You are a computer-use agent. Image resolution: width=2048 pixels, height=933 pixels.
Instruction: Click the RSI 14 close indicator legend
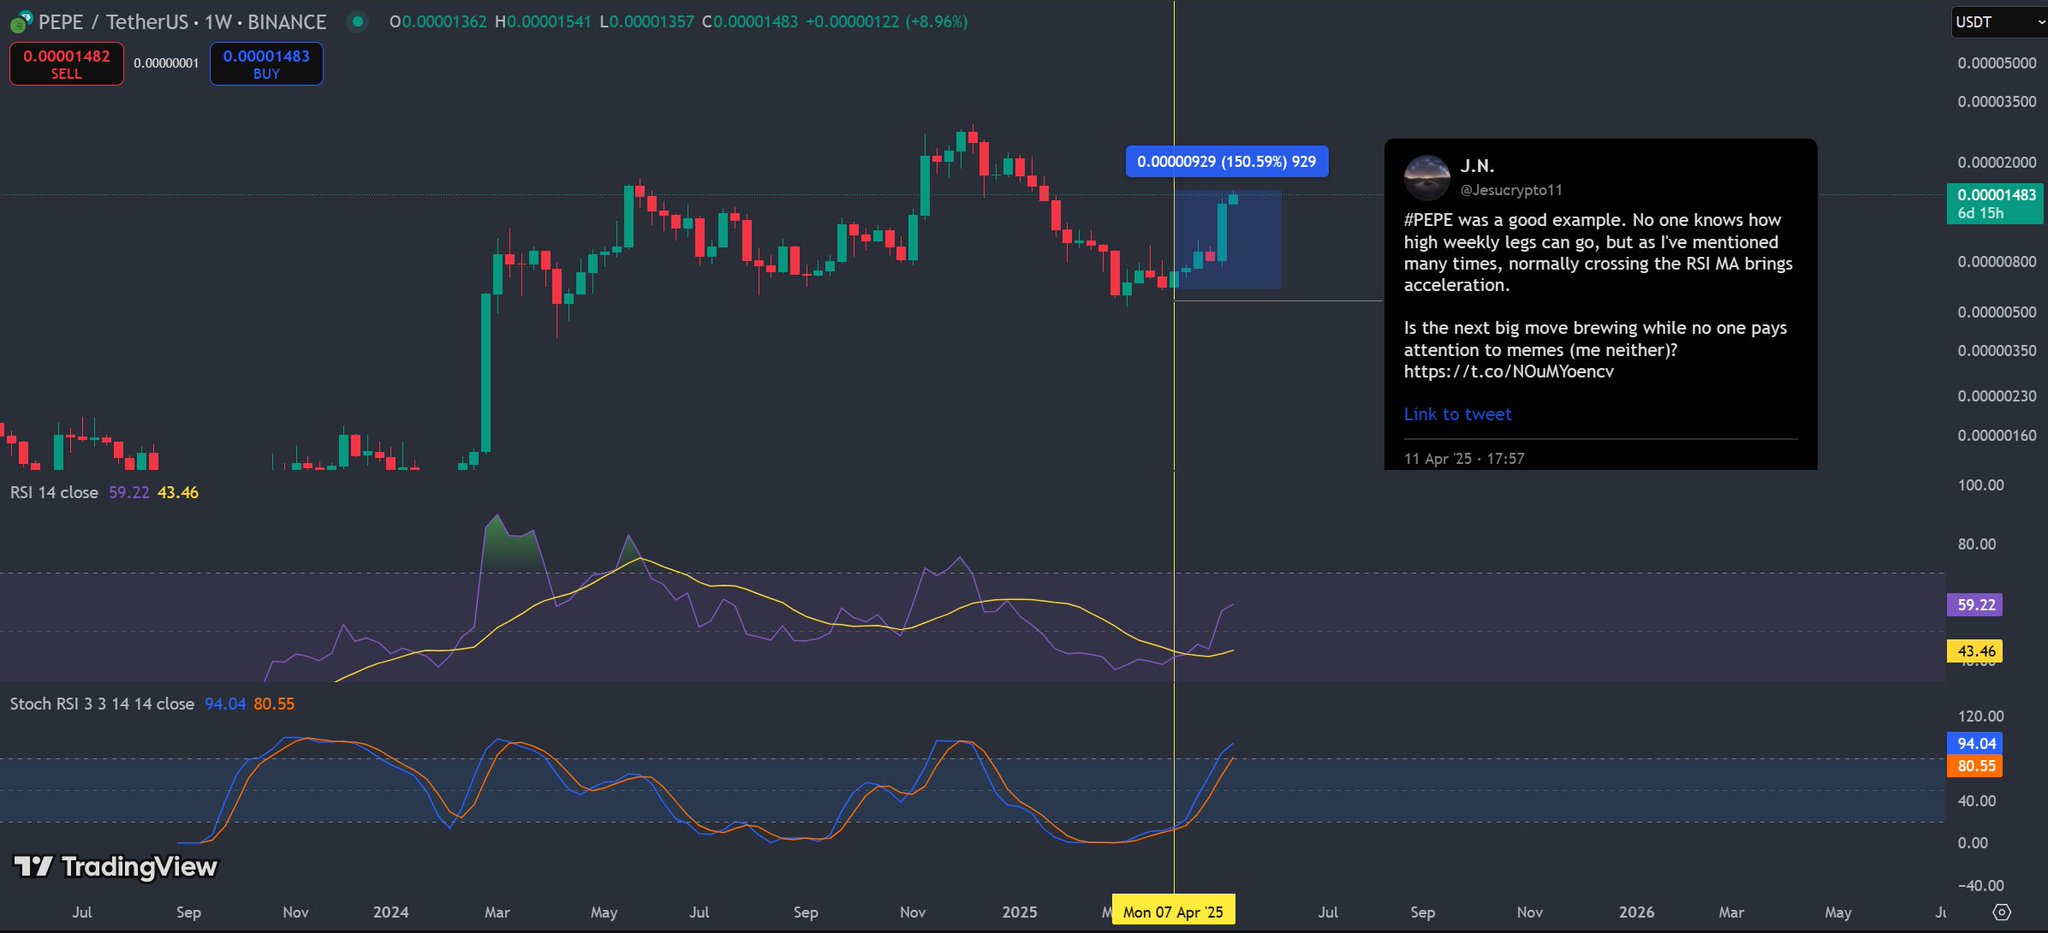pyautogui.click(x=54, y=493)
